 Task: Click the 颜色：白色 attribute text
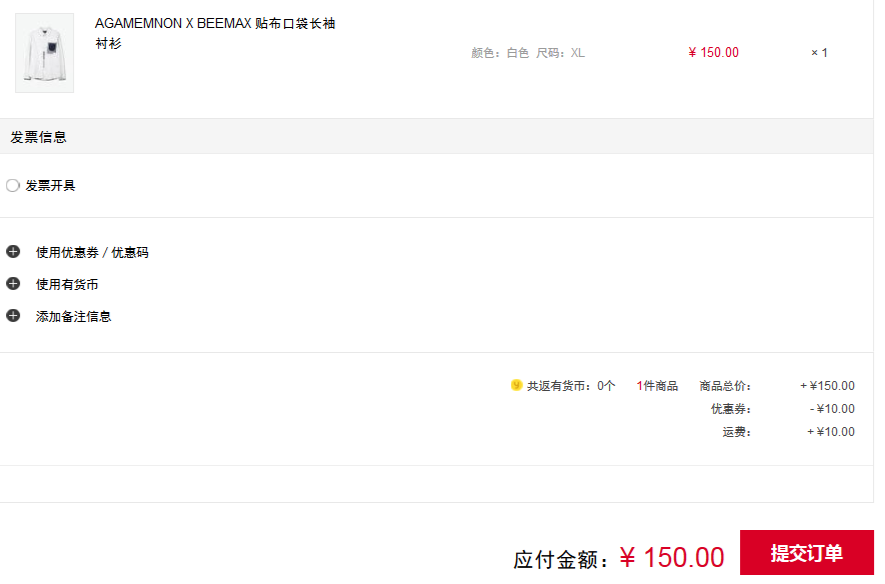click(500, 53)
